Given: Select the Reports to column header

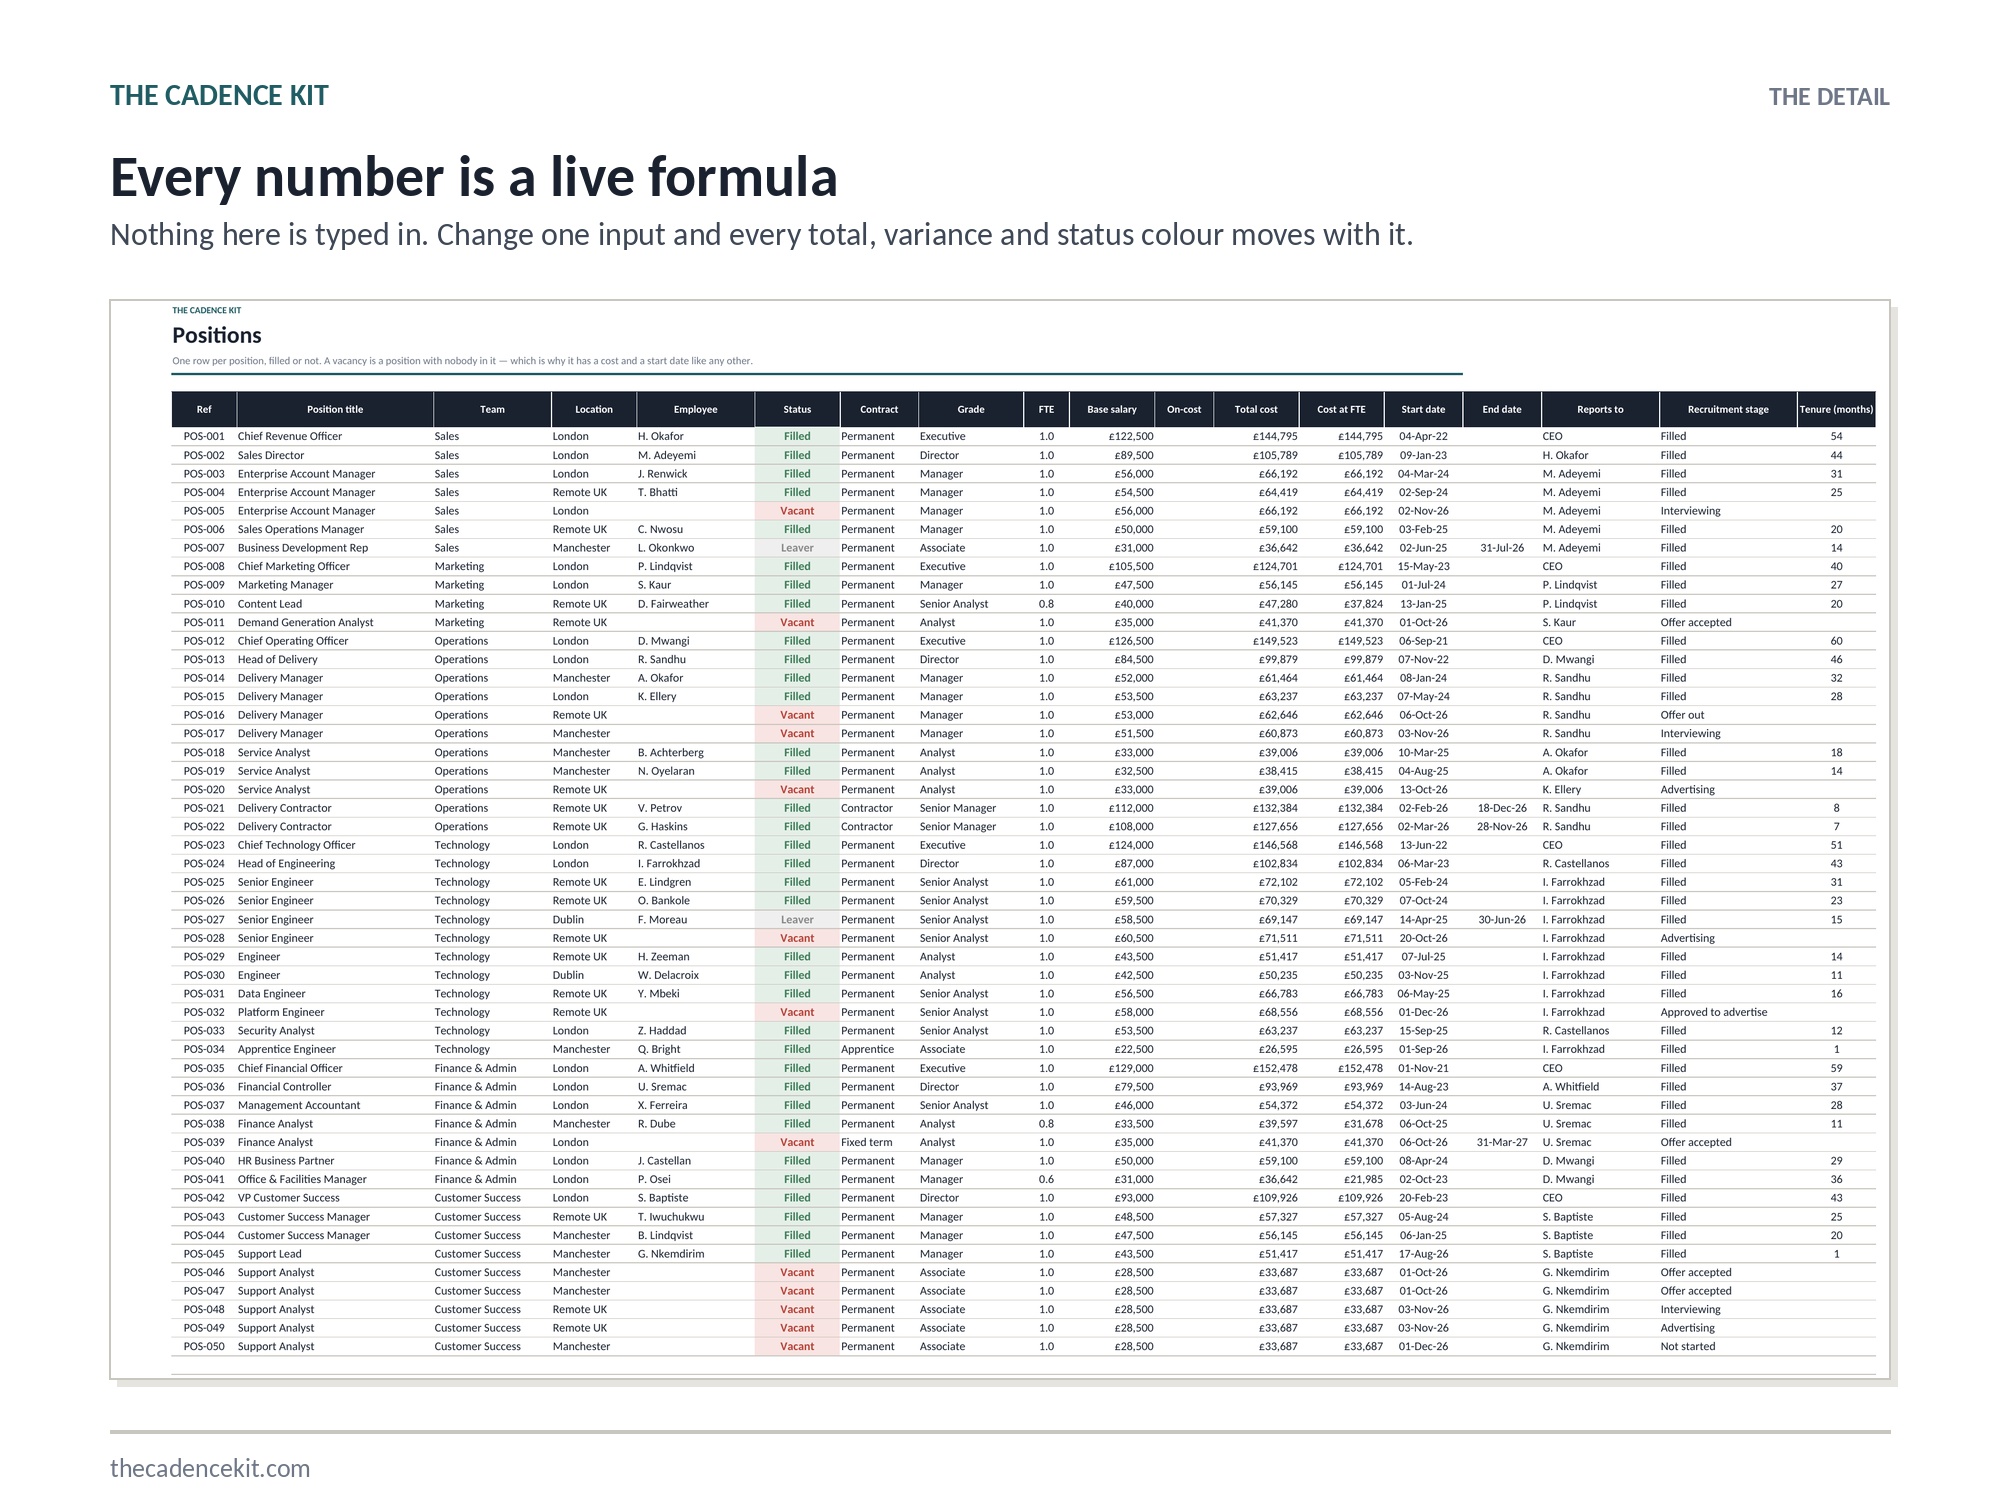Looking at the screenshot, I should (1600, 409).
